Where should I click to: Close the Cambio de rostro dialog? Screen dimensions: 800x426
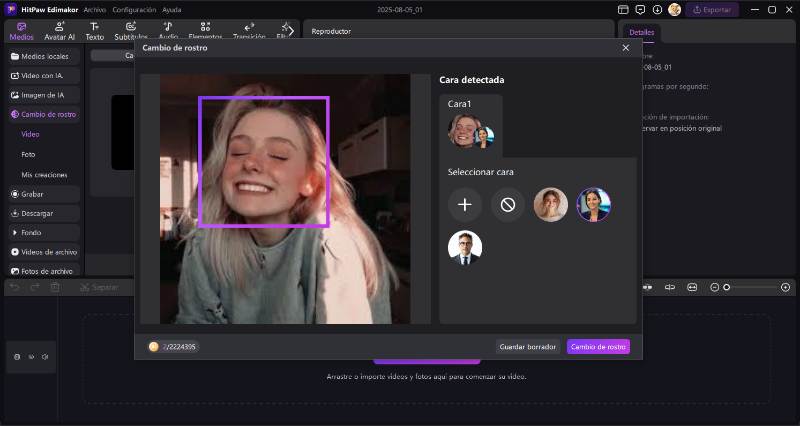[626, 47]
